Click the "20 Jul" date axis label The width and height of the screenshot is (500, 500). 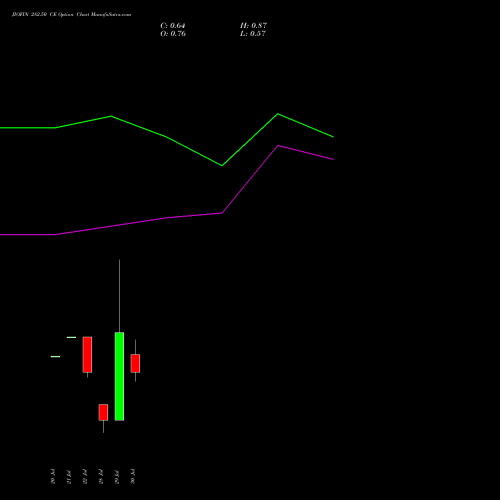[x=53, y=477]
